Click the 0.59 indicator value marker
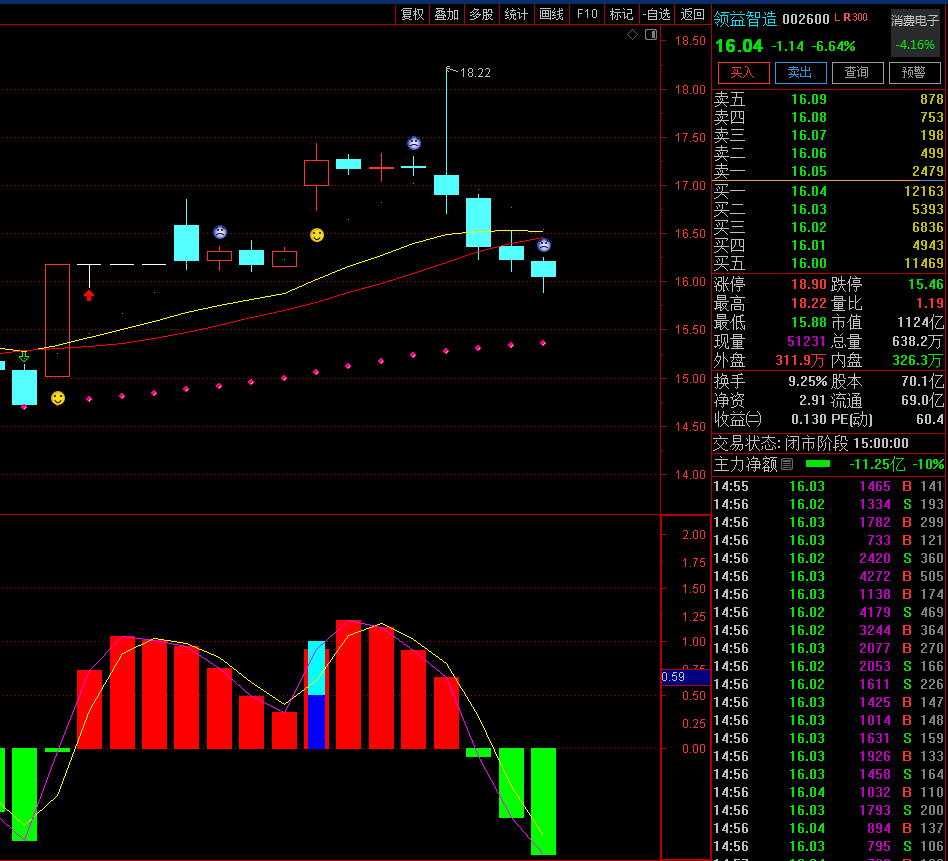Viewport: 948px width, 861px height. coord(685,677)
